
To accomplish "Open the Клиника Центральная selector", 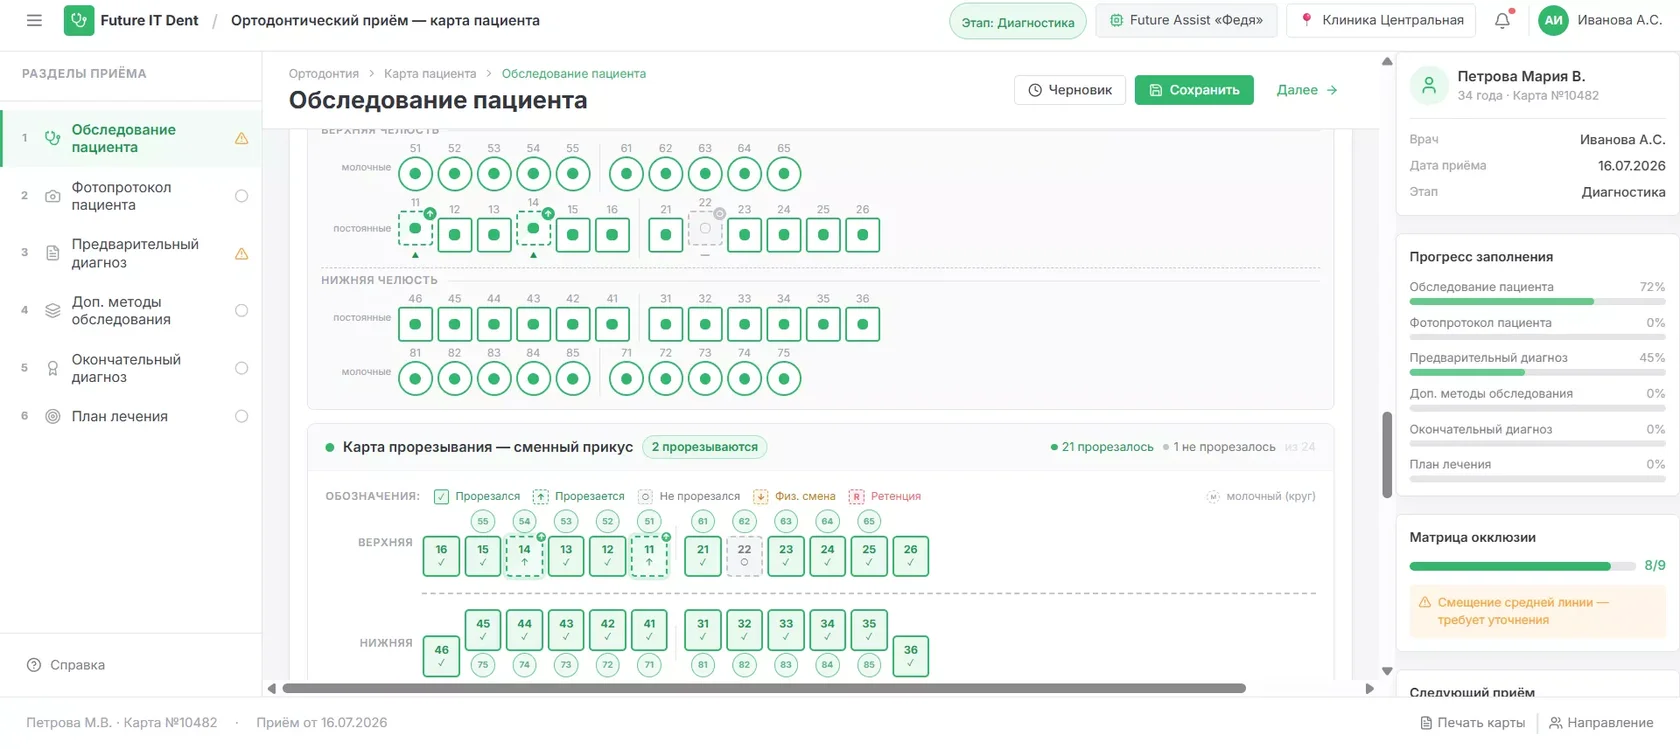I will coord(1381,20).
